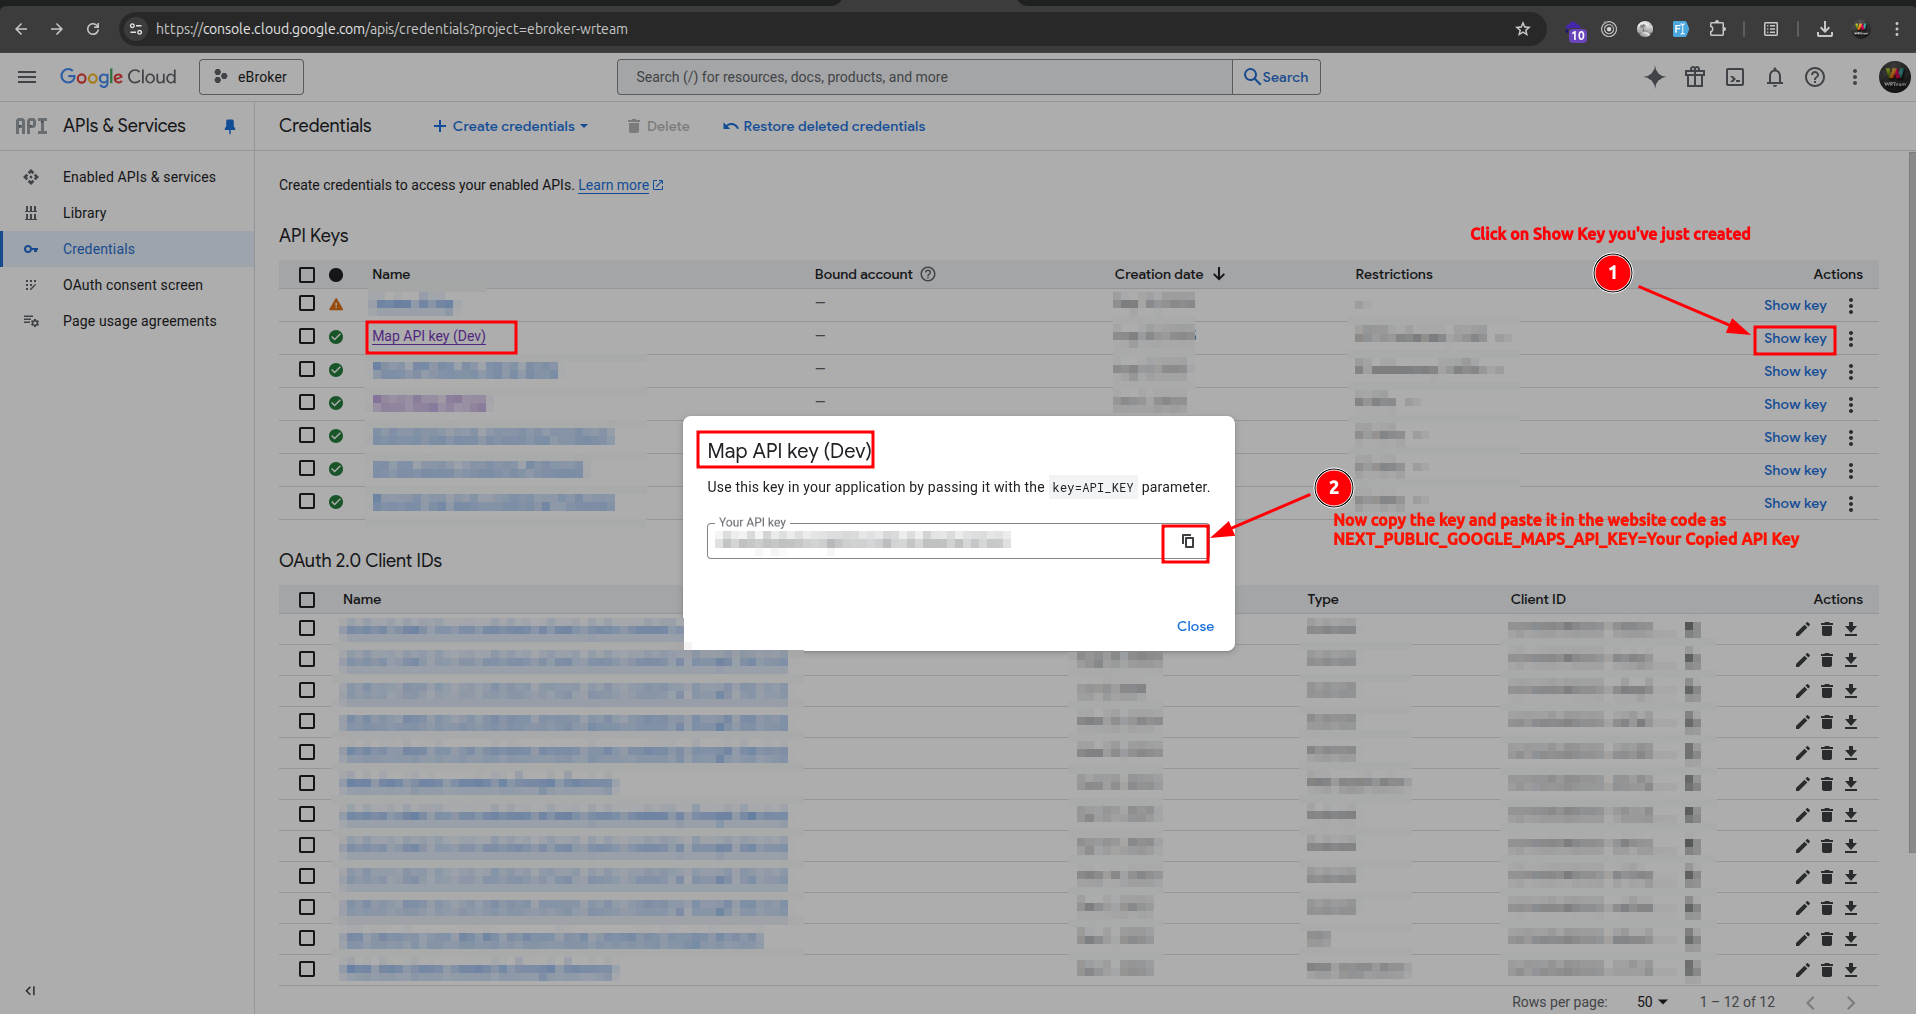Close the Map API key dialog
Image resolution: width=1916 pixels, height=1014 pixels.
[x=1195, y=626]
